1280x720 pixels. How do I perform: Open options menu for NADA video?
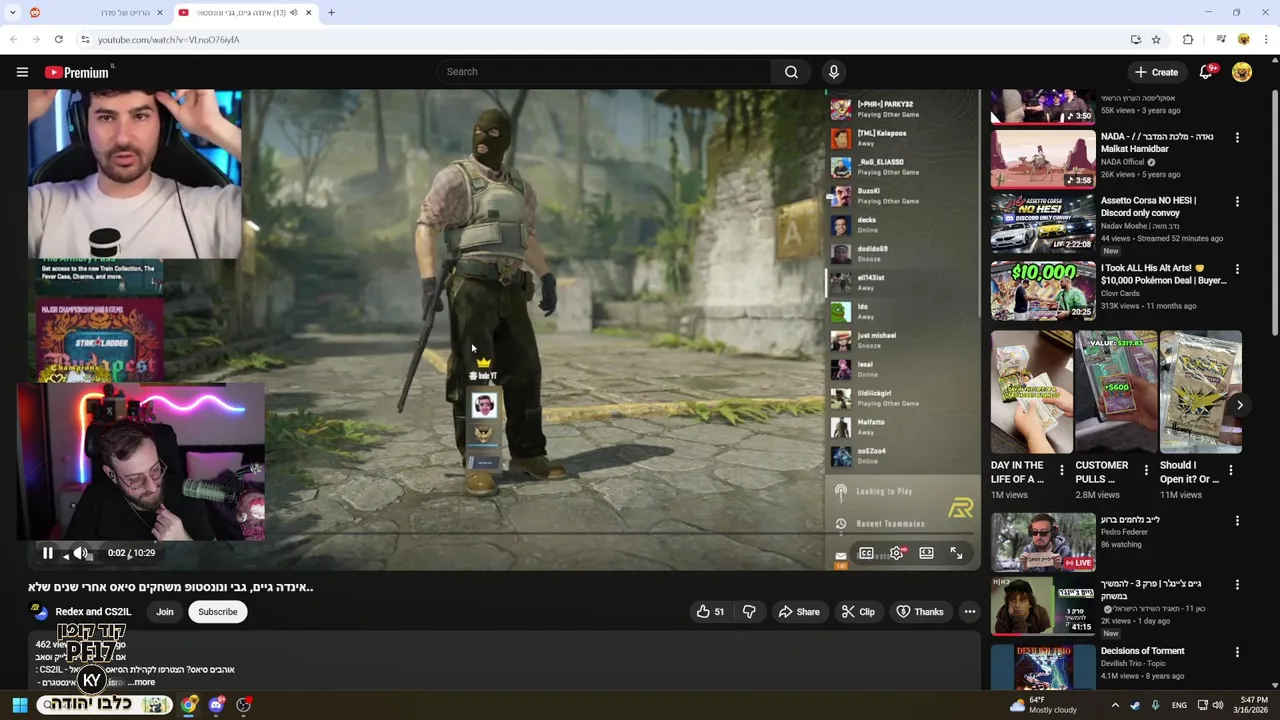click(x=1237, y=137)
